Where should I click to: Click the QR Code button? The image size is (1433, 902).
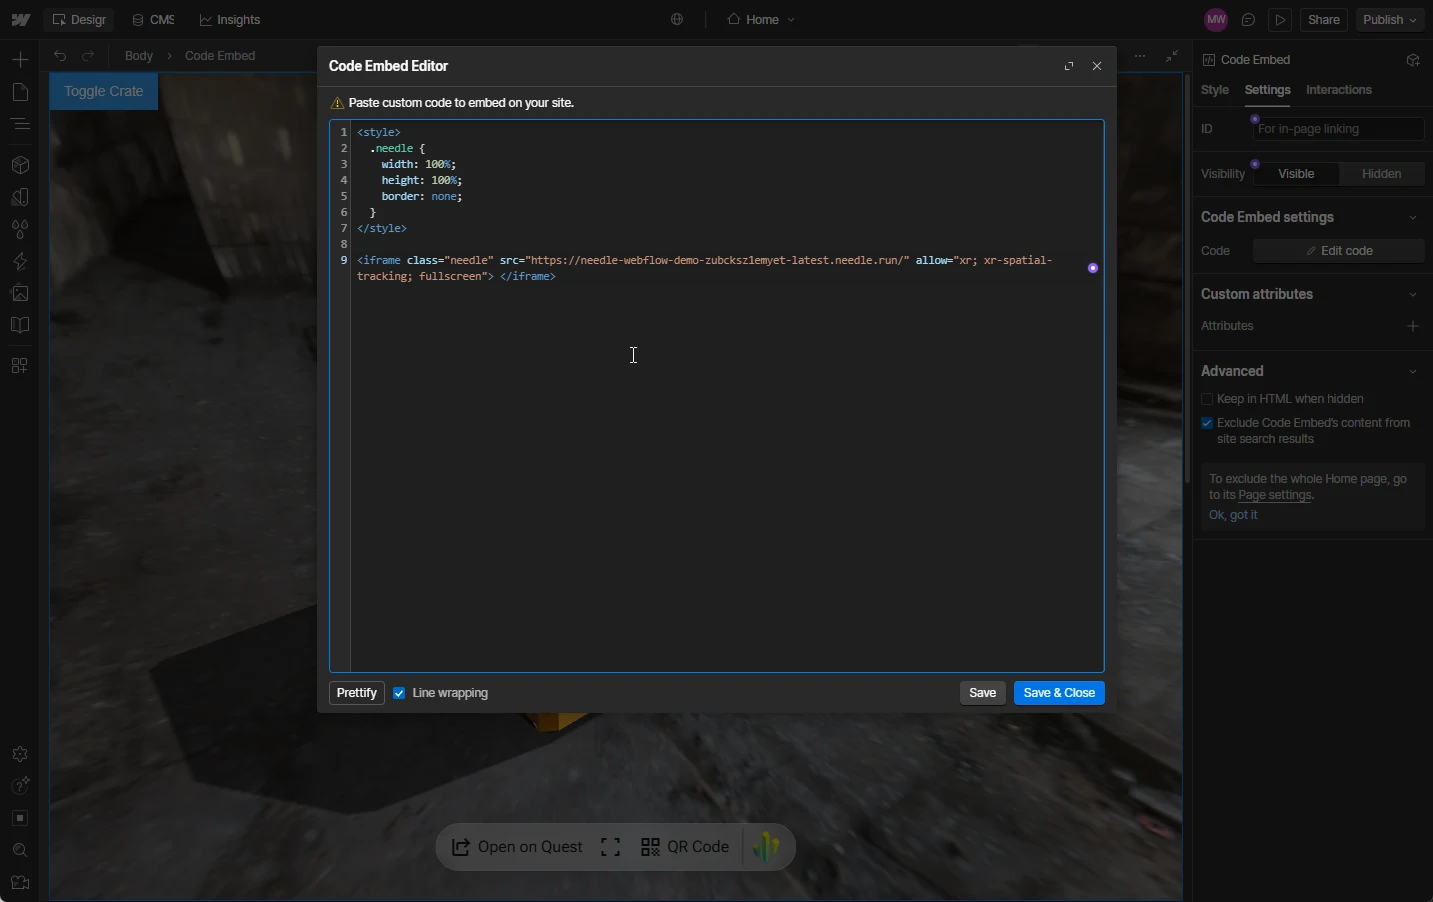click(x=685, y=847)
